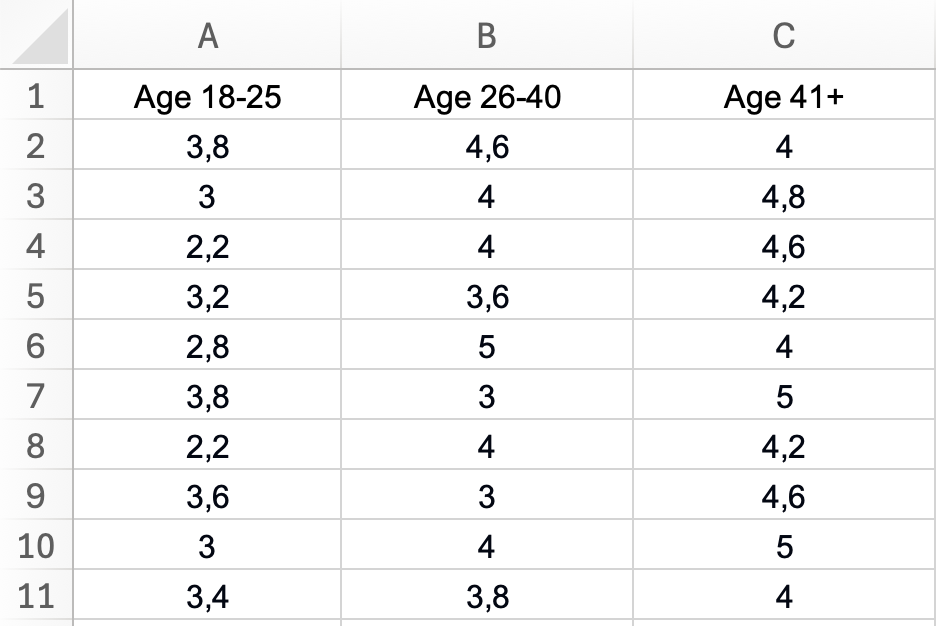Viewport: 936px width, 626px height.
Task: Click the 'Age 41+' header cell
Action: coord(784,97)
